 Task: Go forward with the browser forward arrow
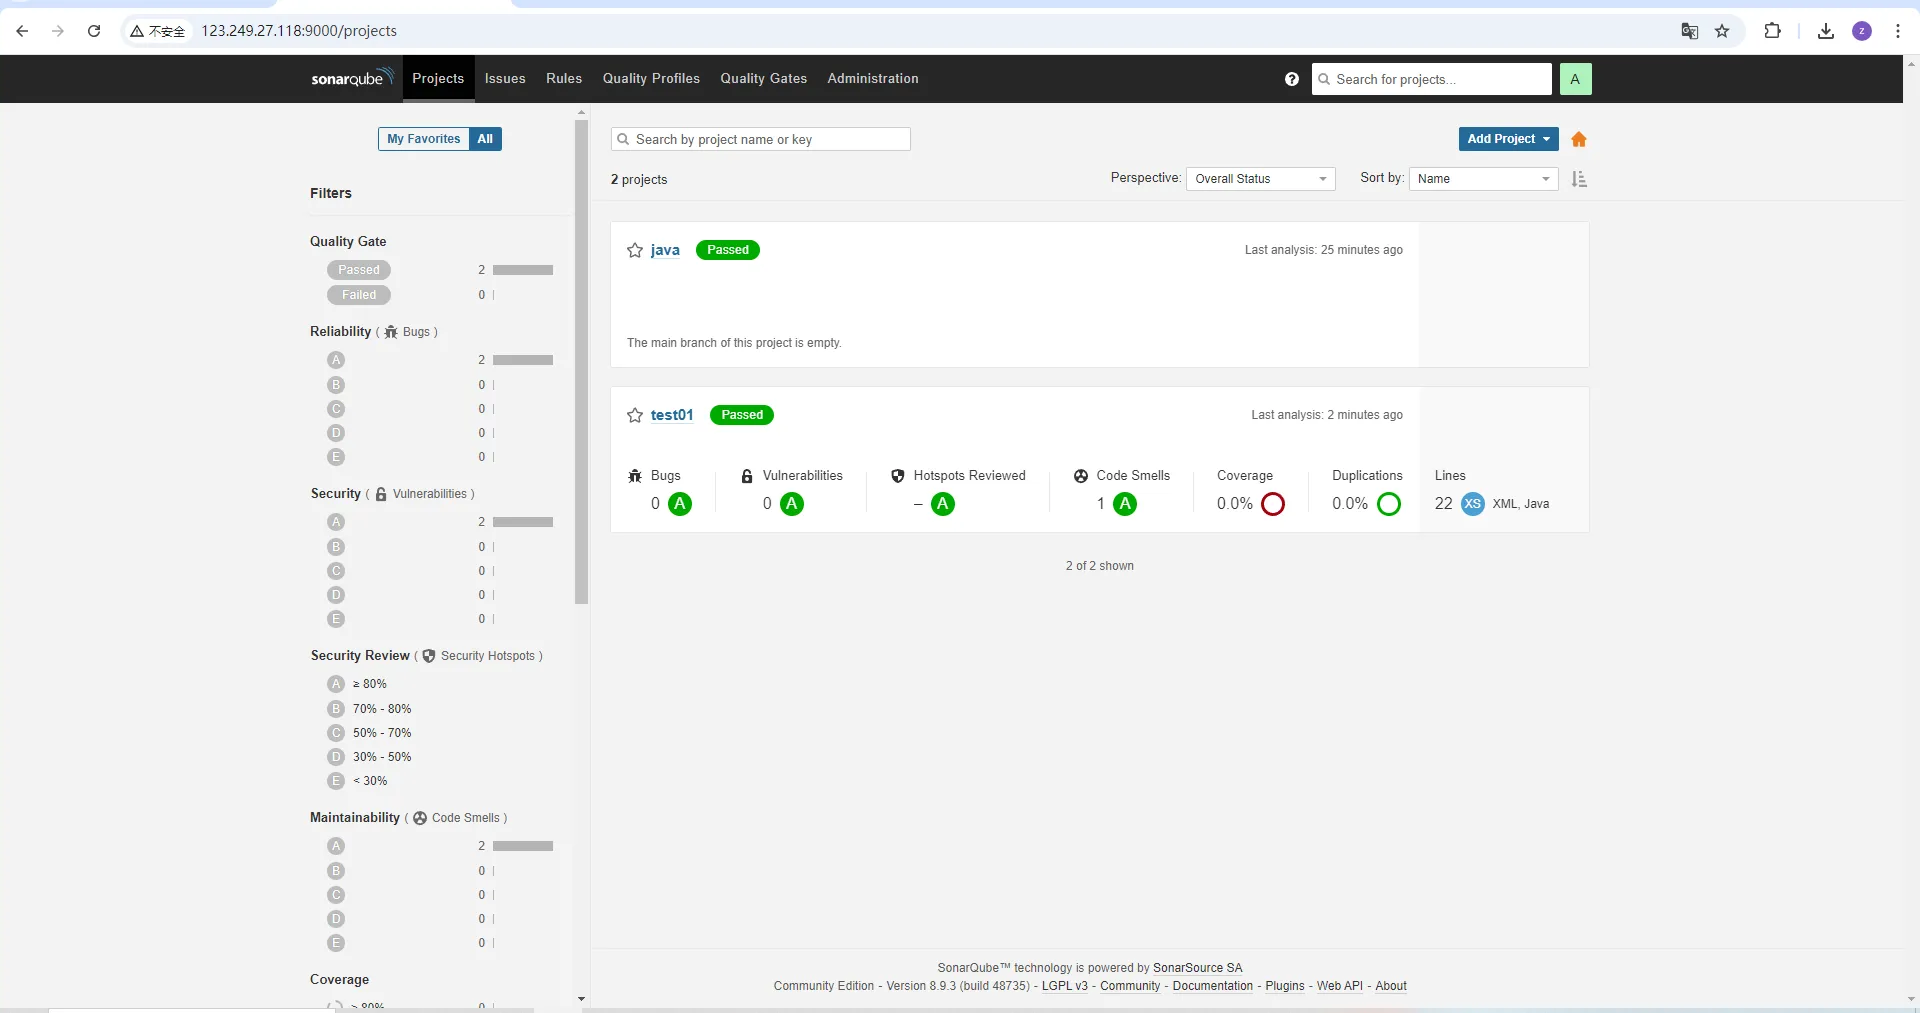pos(58,31)
